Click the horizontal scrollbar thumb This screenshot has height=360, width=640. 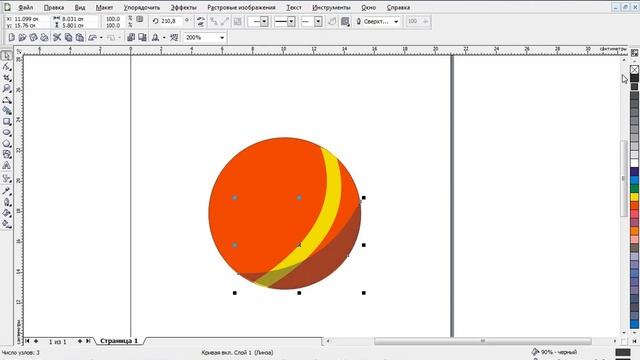click(482, 341)
